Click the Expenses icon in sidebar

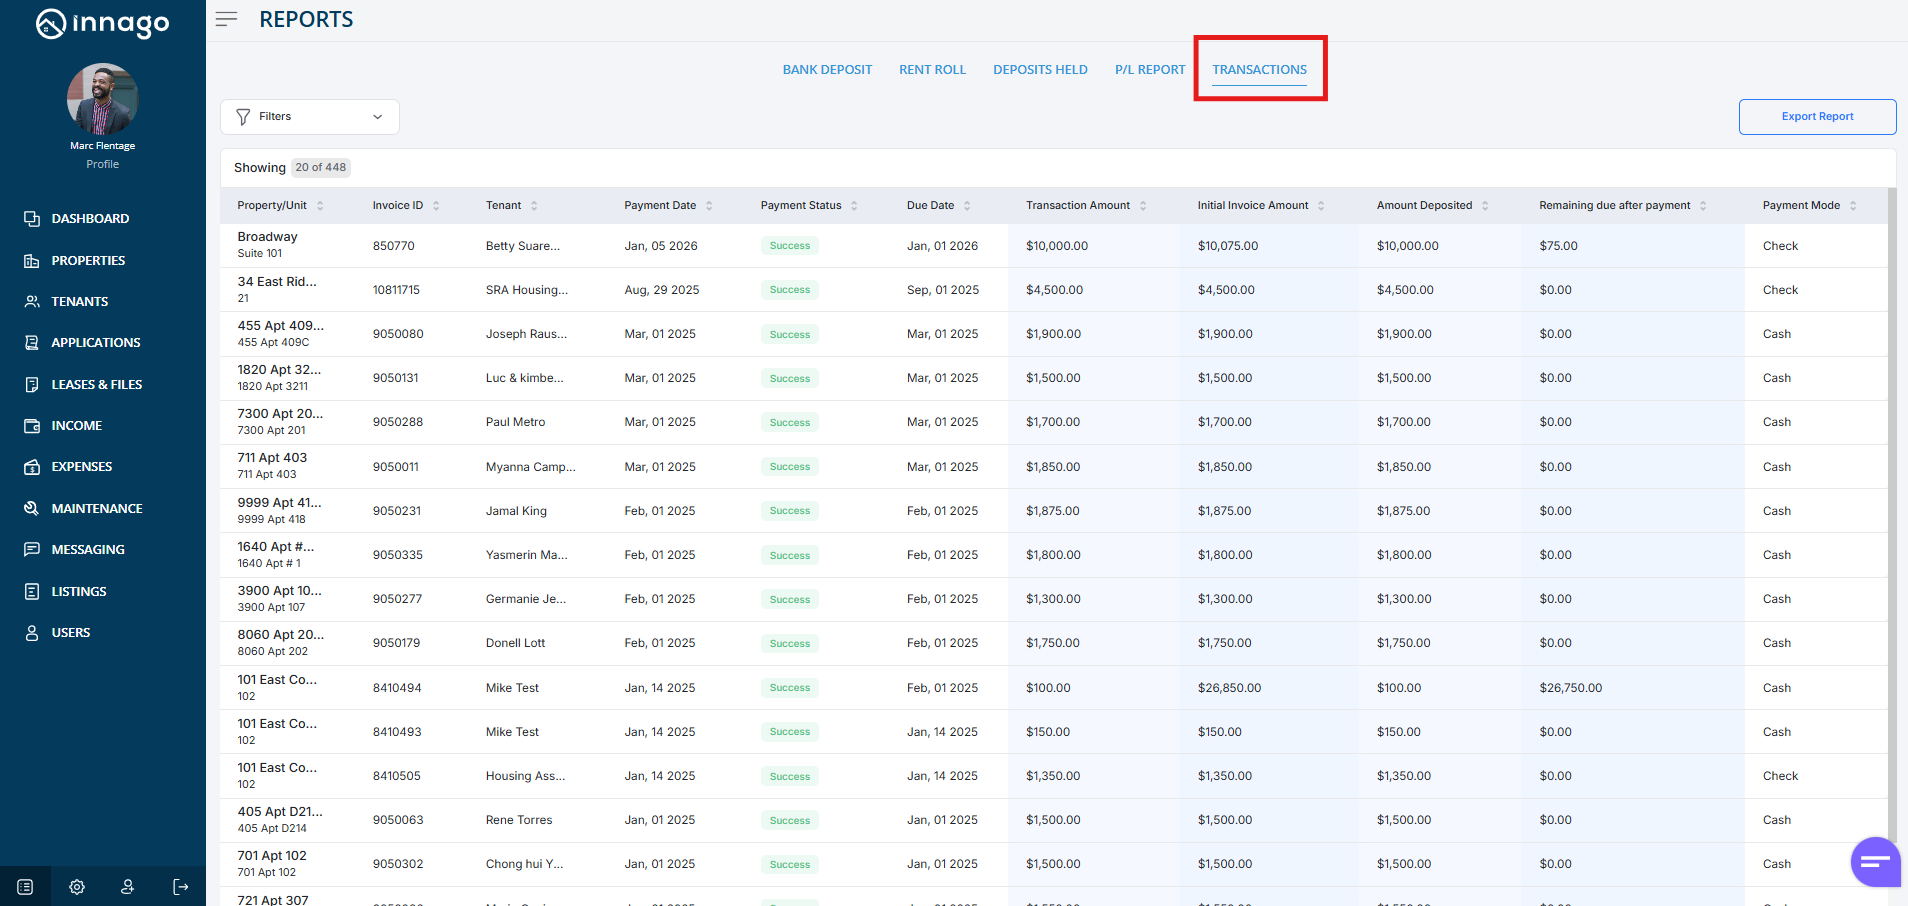point(32,467)
